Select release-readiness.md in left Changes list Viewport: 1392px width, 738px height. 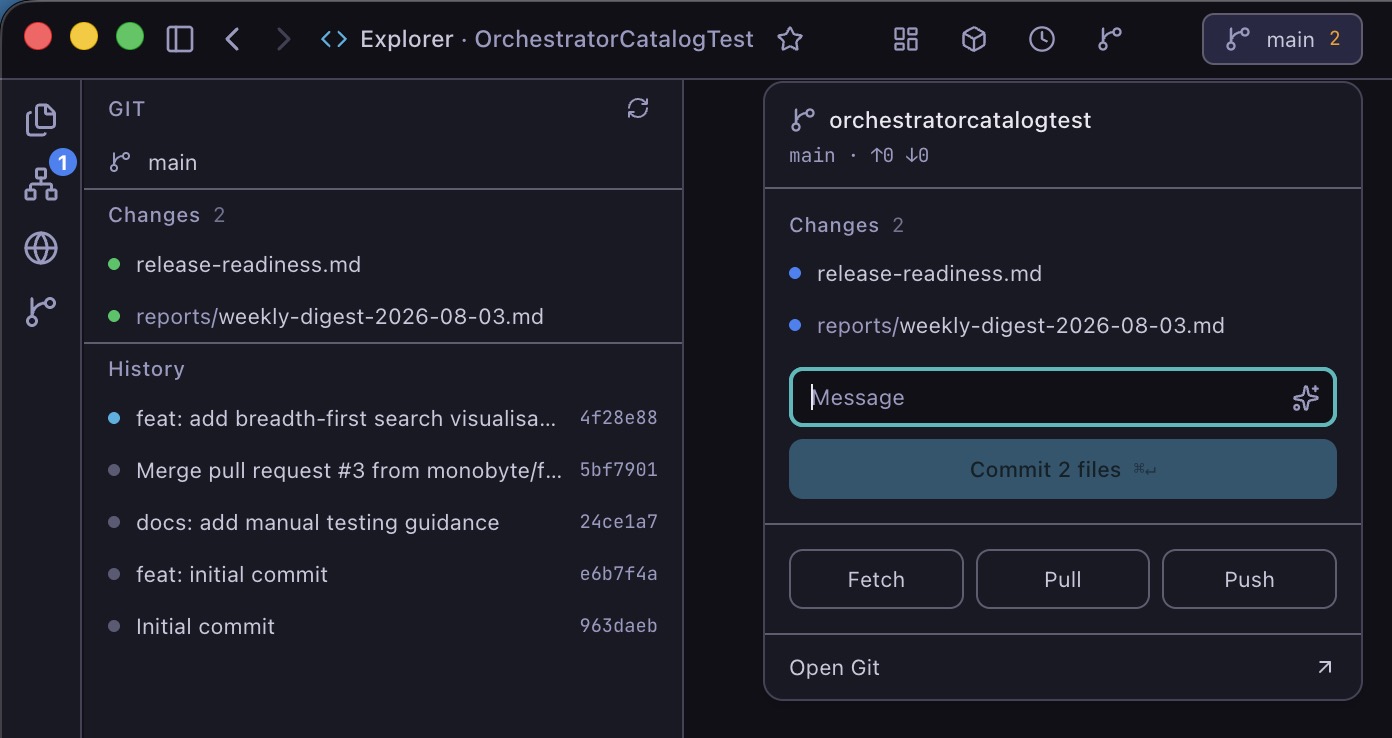click(x=383, y=265)
